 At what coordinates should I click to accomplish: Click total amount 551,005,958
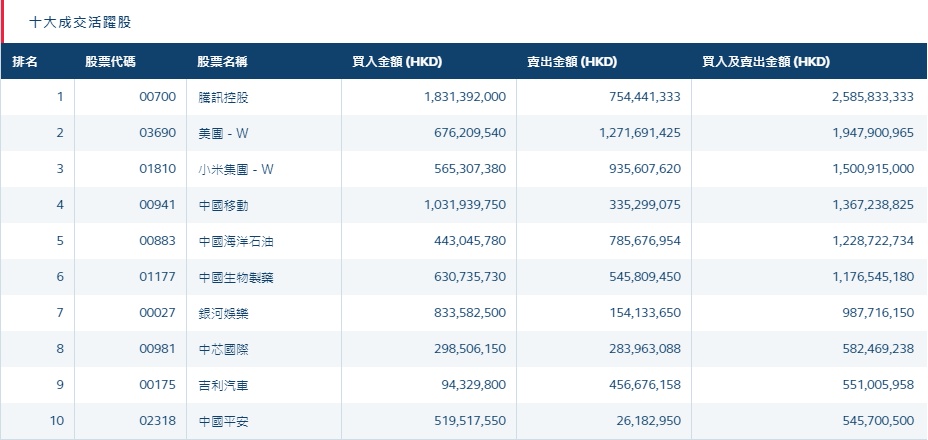[878, 385]
